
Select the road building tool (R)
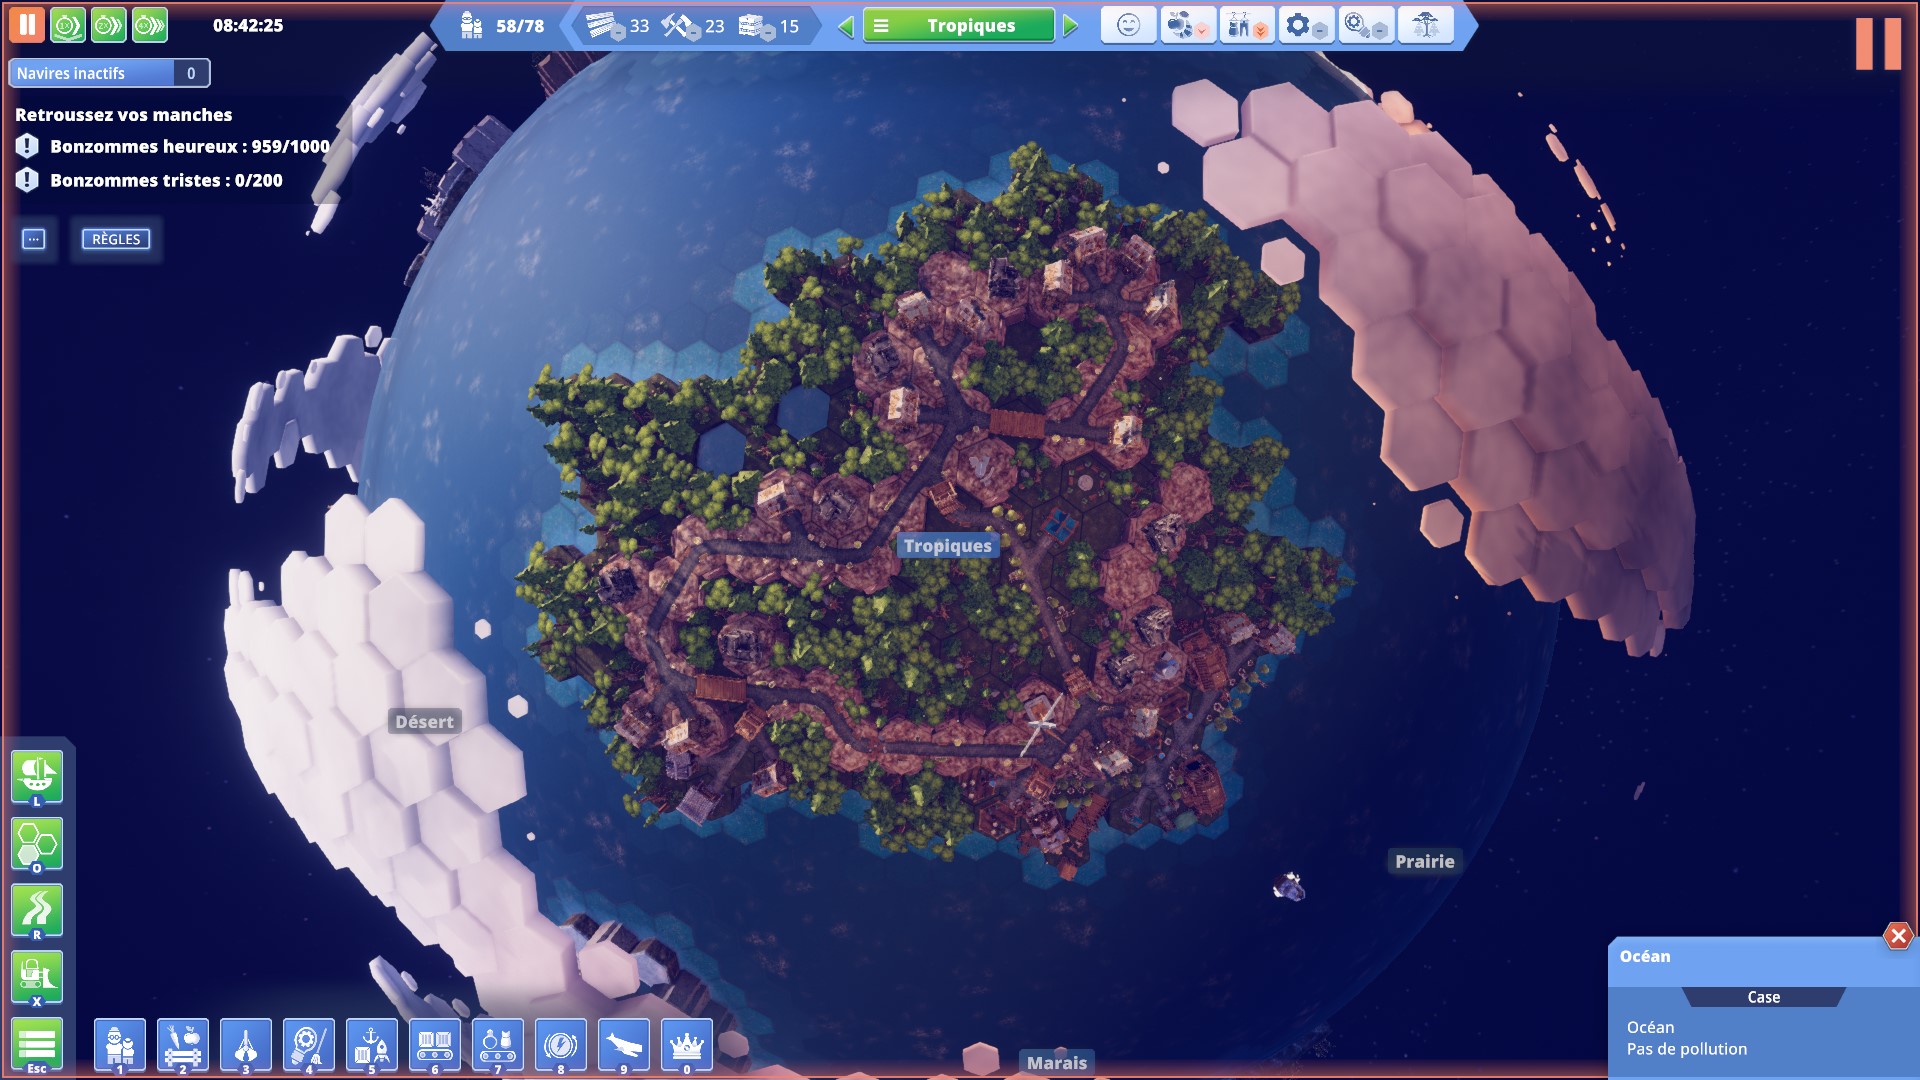37,912
